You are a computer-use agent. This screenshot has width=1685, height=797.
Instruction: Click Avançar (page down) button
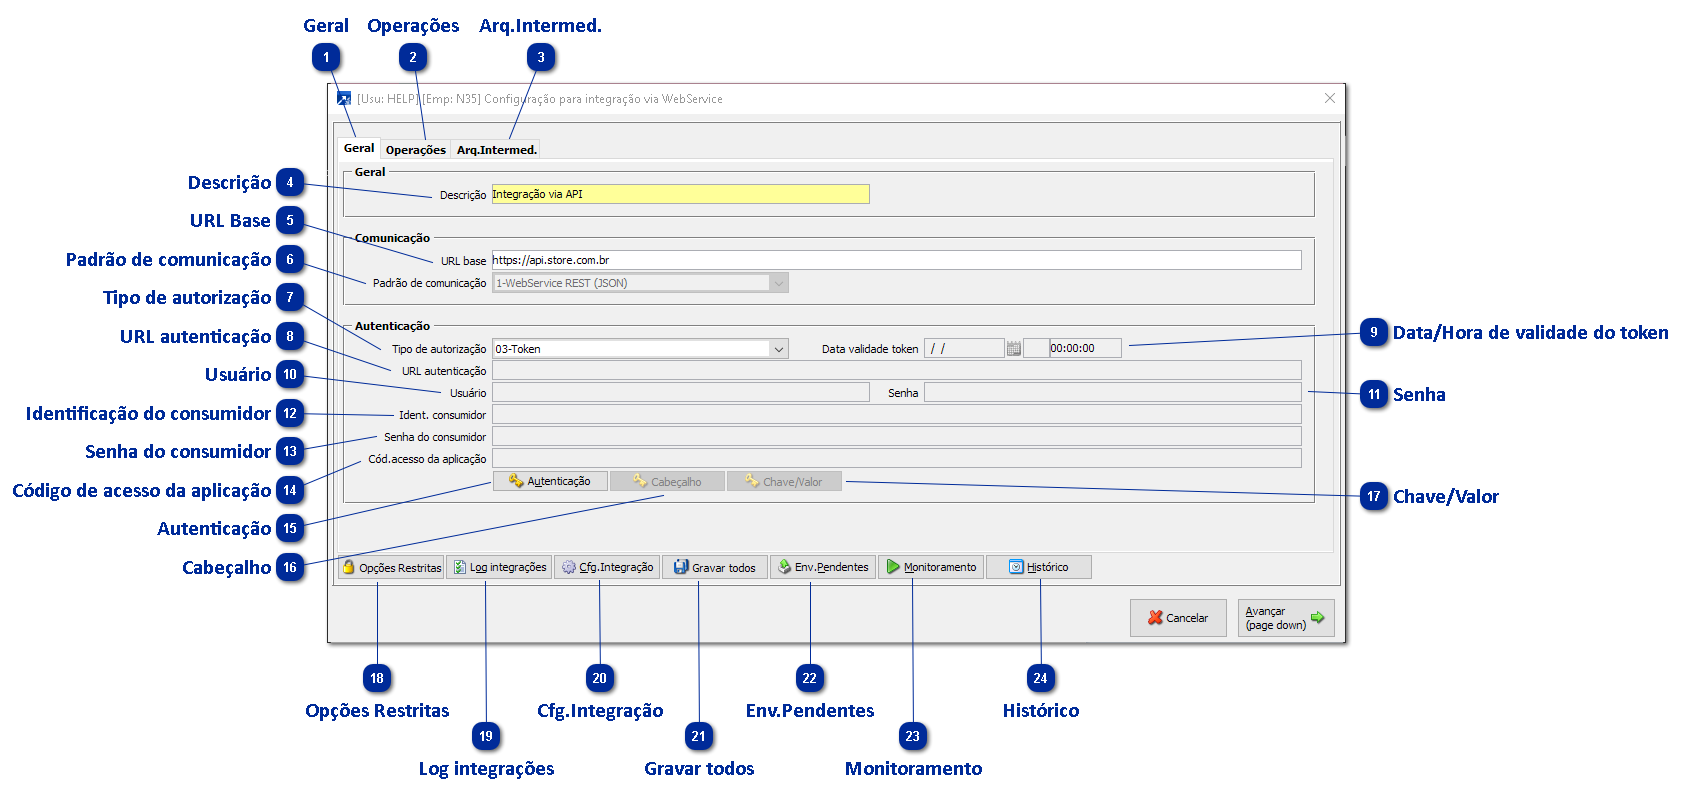(1286, 618)
